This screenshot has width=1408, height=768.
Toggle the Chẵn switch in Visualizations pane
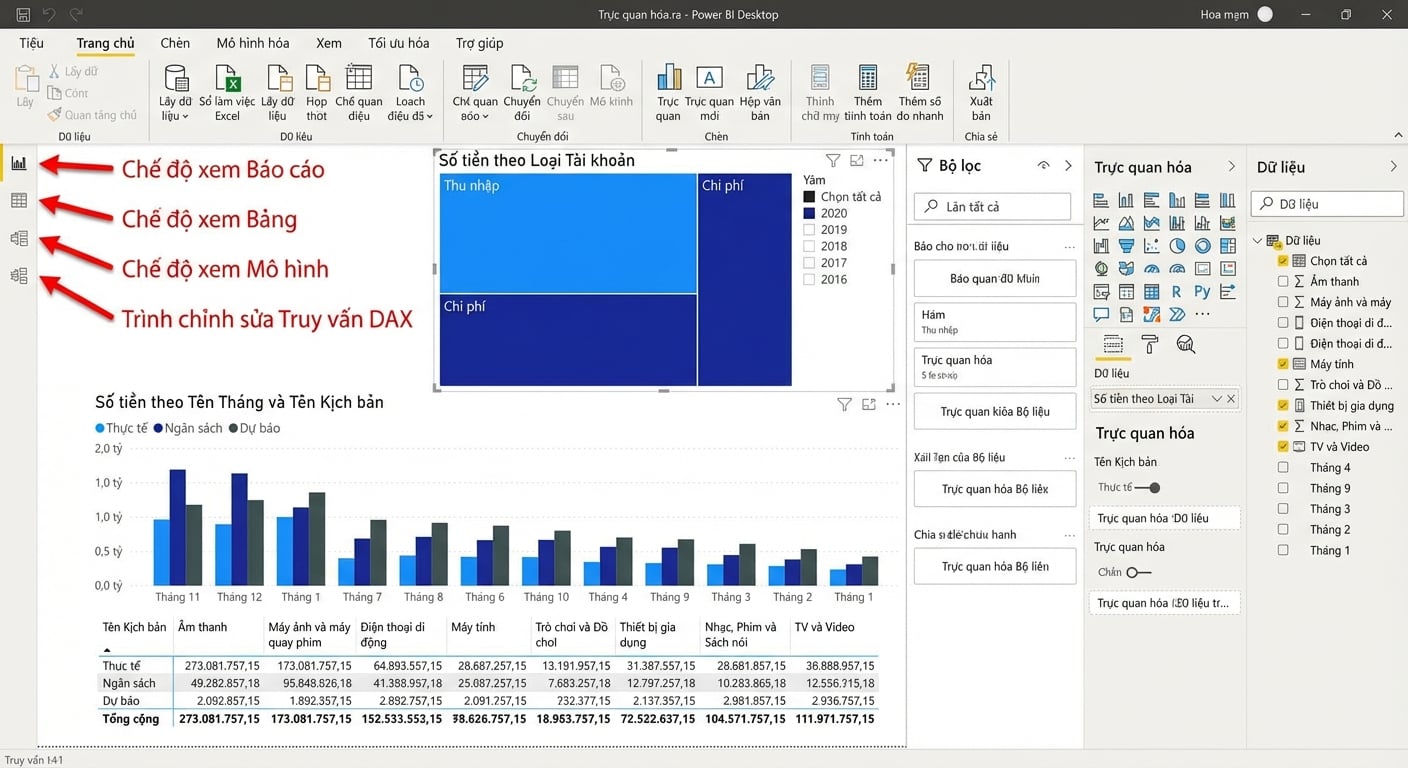click(x=1138, y=573)
